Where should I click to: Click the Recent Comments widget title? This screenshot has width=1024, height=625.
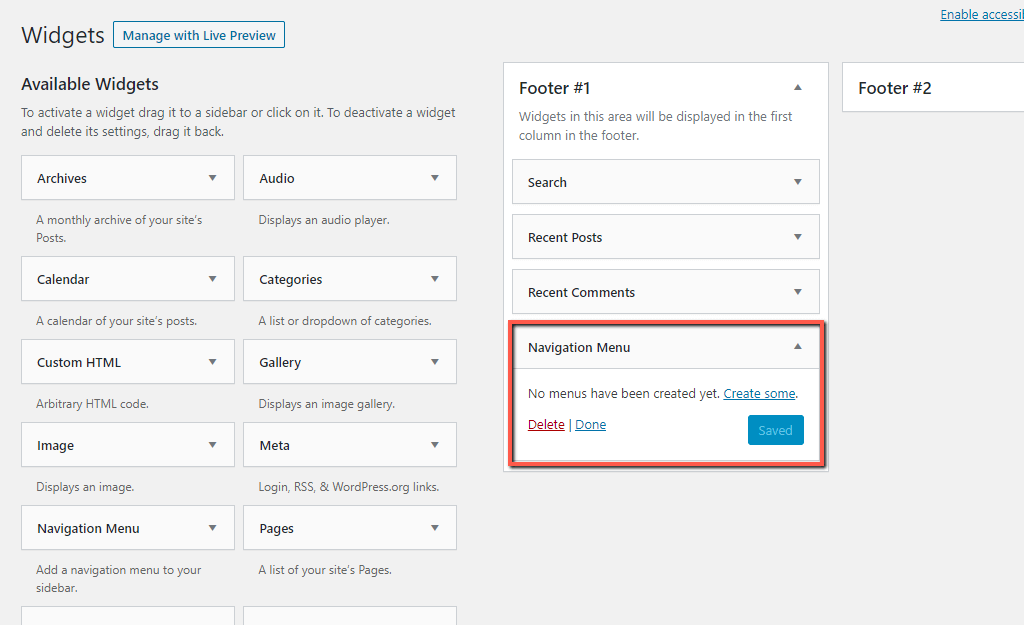coord(581,293)
